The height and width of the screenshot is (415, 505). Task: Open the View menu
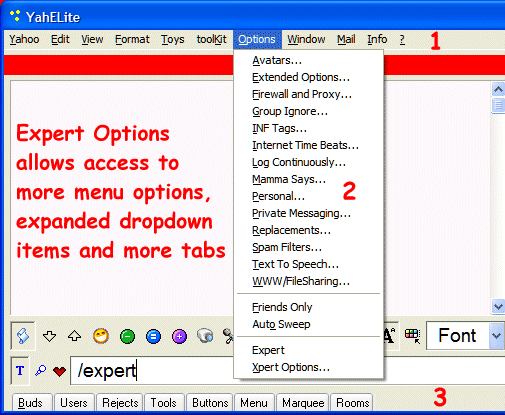click(x=92, y=39)
